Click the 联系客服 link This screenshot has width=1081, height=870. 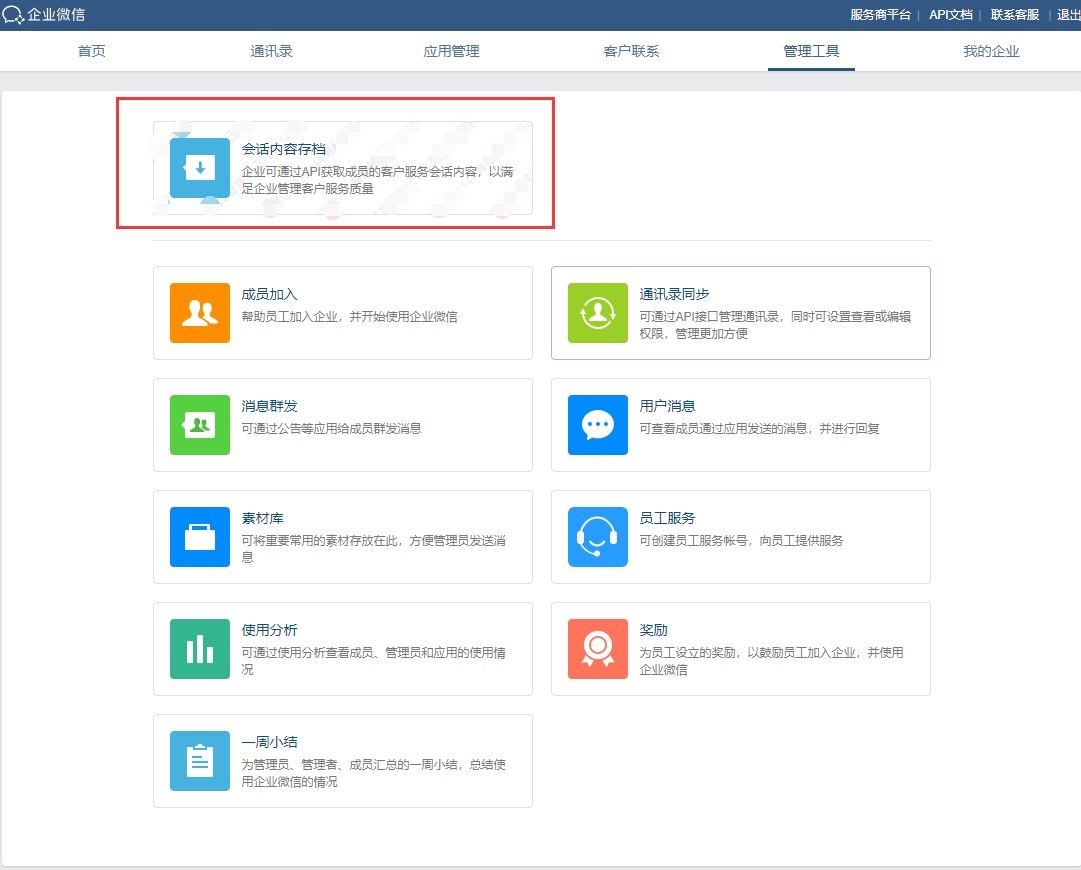pos(1014,15)
